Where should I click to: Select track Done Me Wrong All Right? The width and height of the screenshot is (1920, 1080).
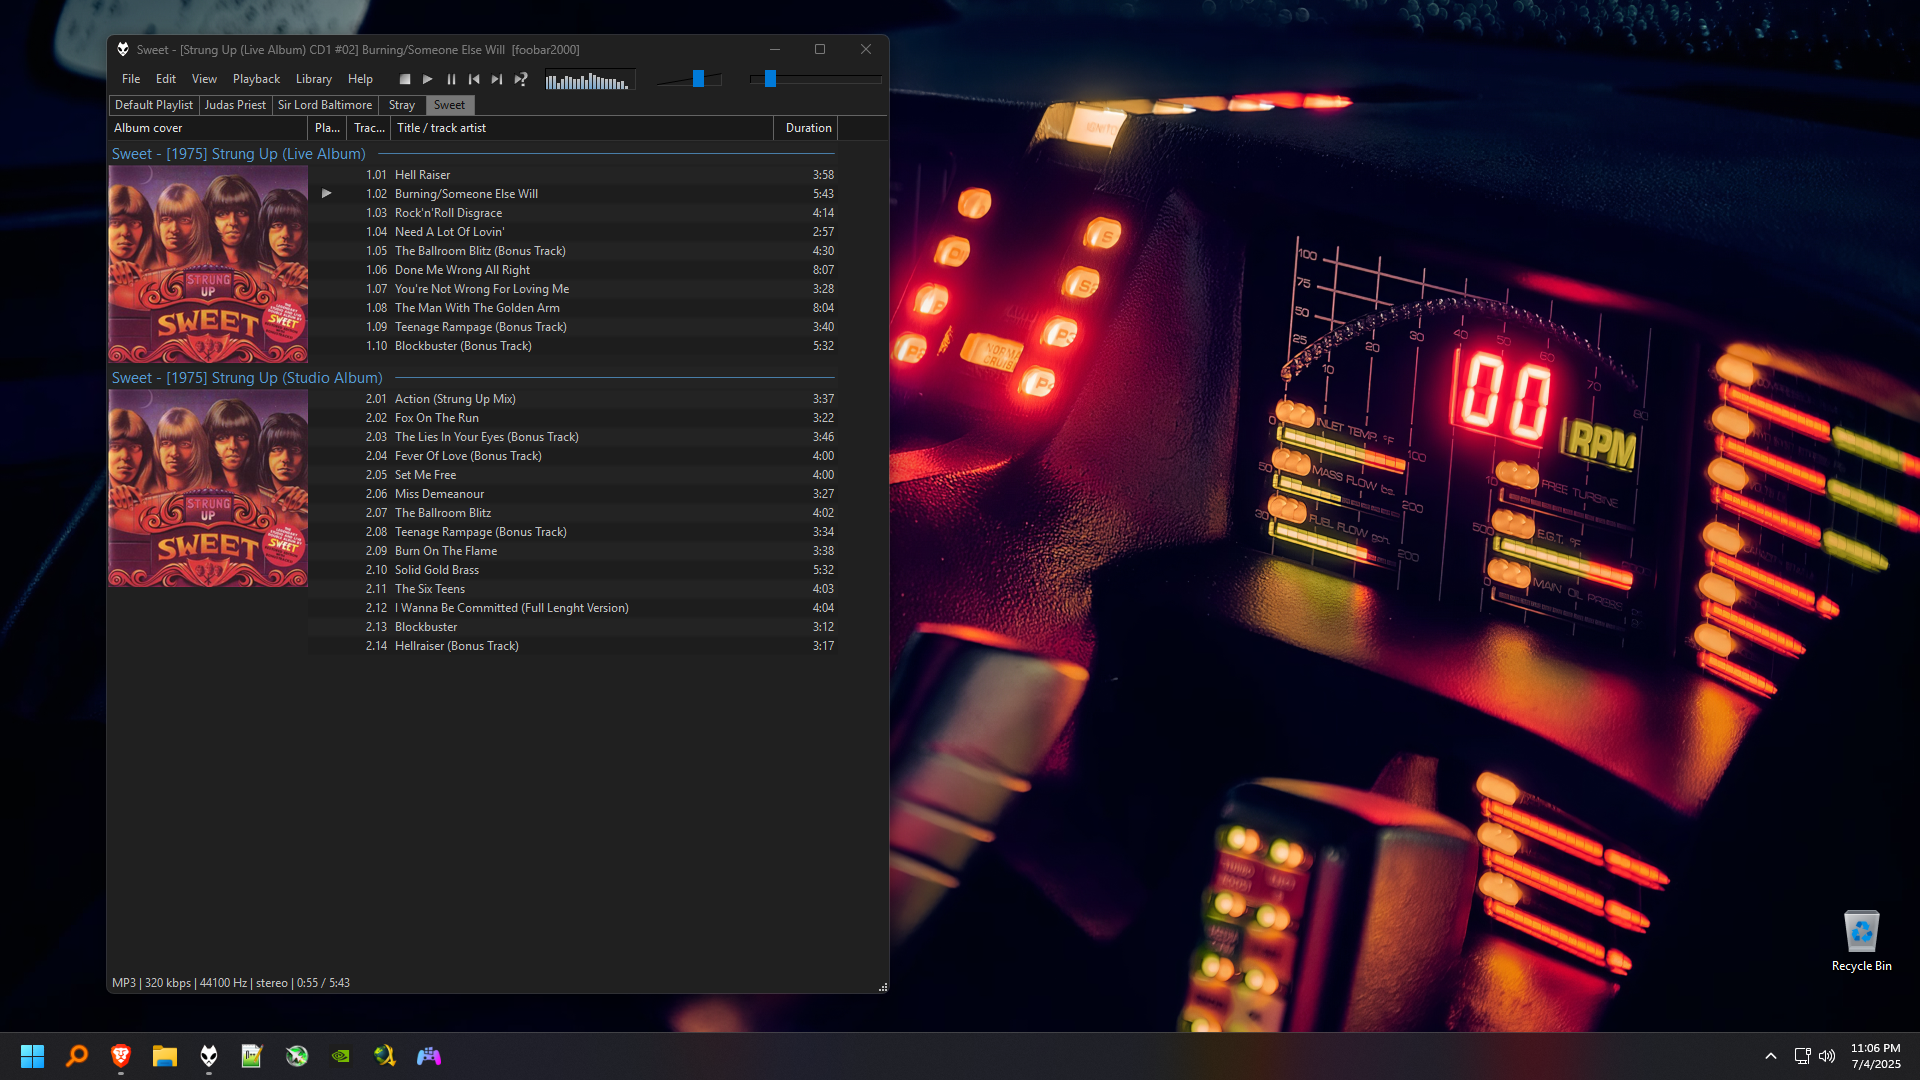pyautogui.click(x=573, y=270)
